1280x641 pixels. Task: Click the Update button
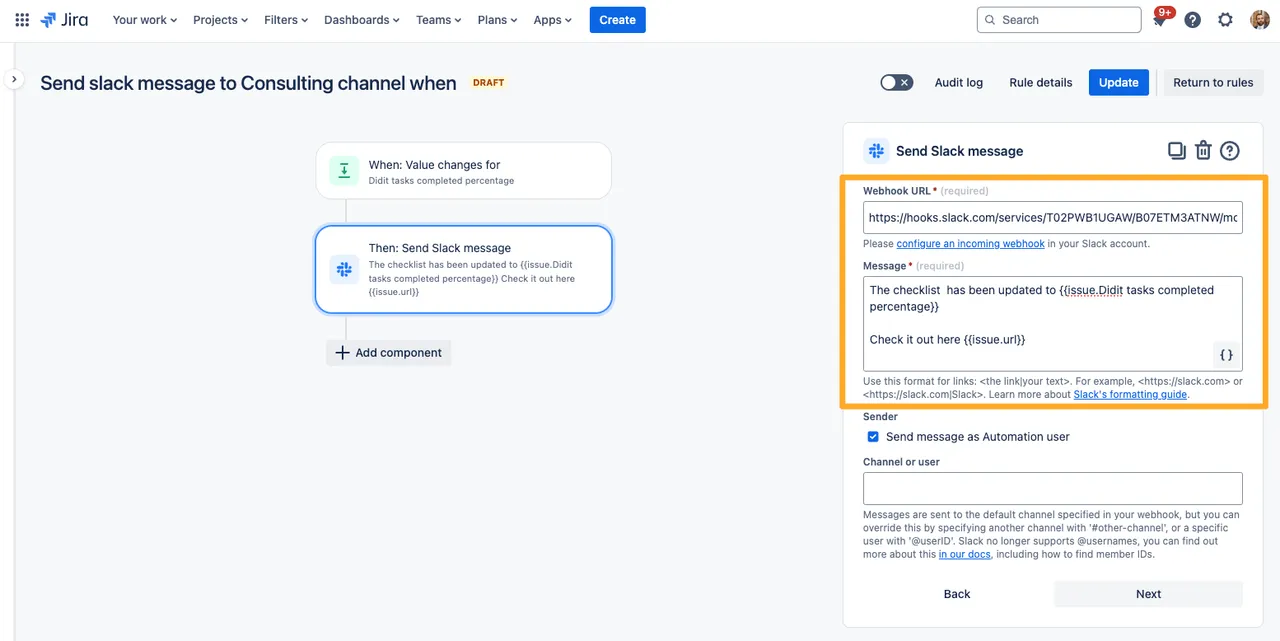pyautogui.click(x=1119, y=83)
